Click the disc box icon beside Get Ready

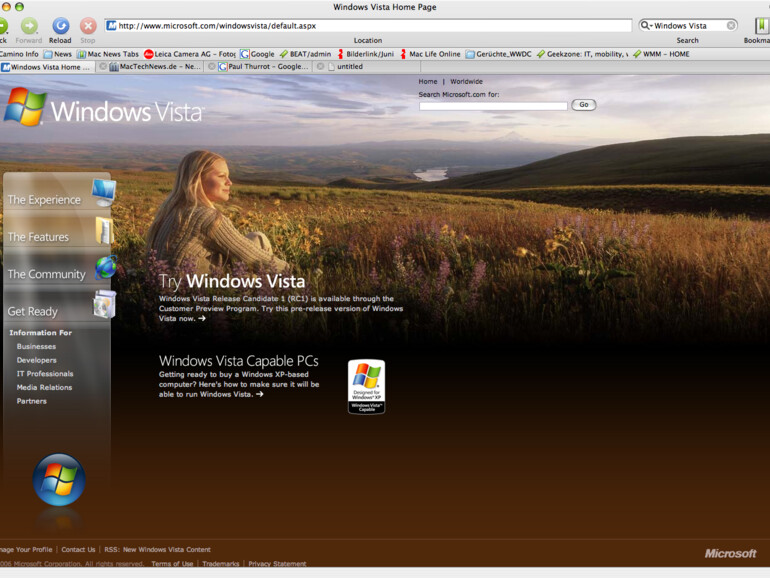(105, 304)
